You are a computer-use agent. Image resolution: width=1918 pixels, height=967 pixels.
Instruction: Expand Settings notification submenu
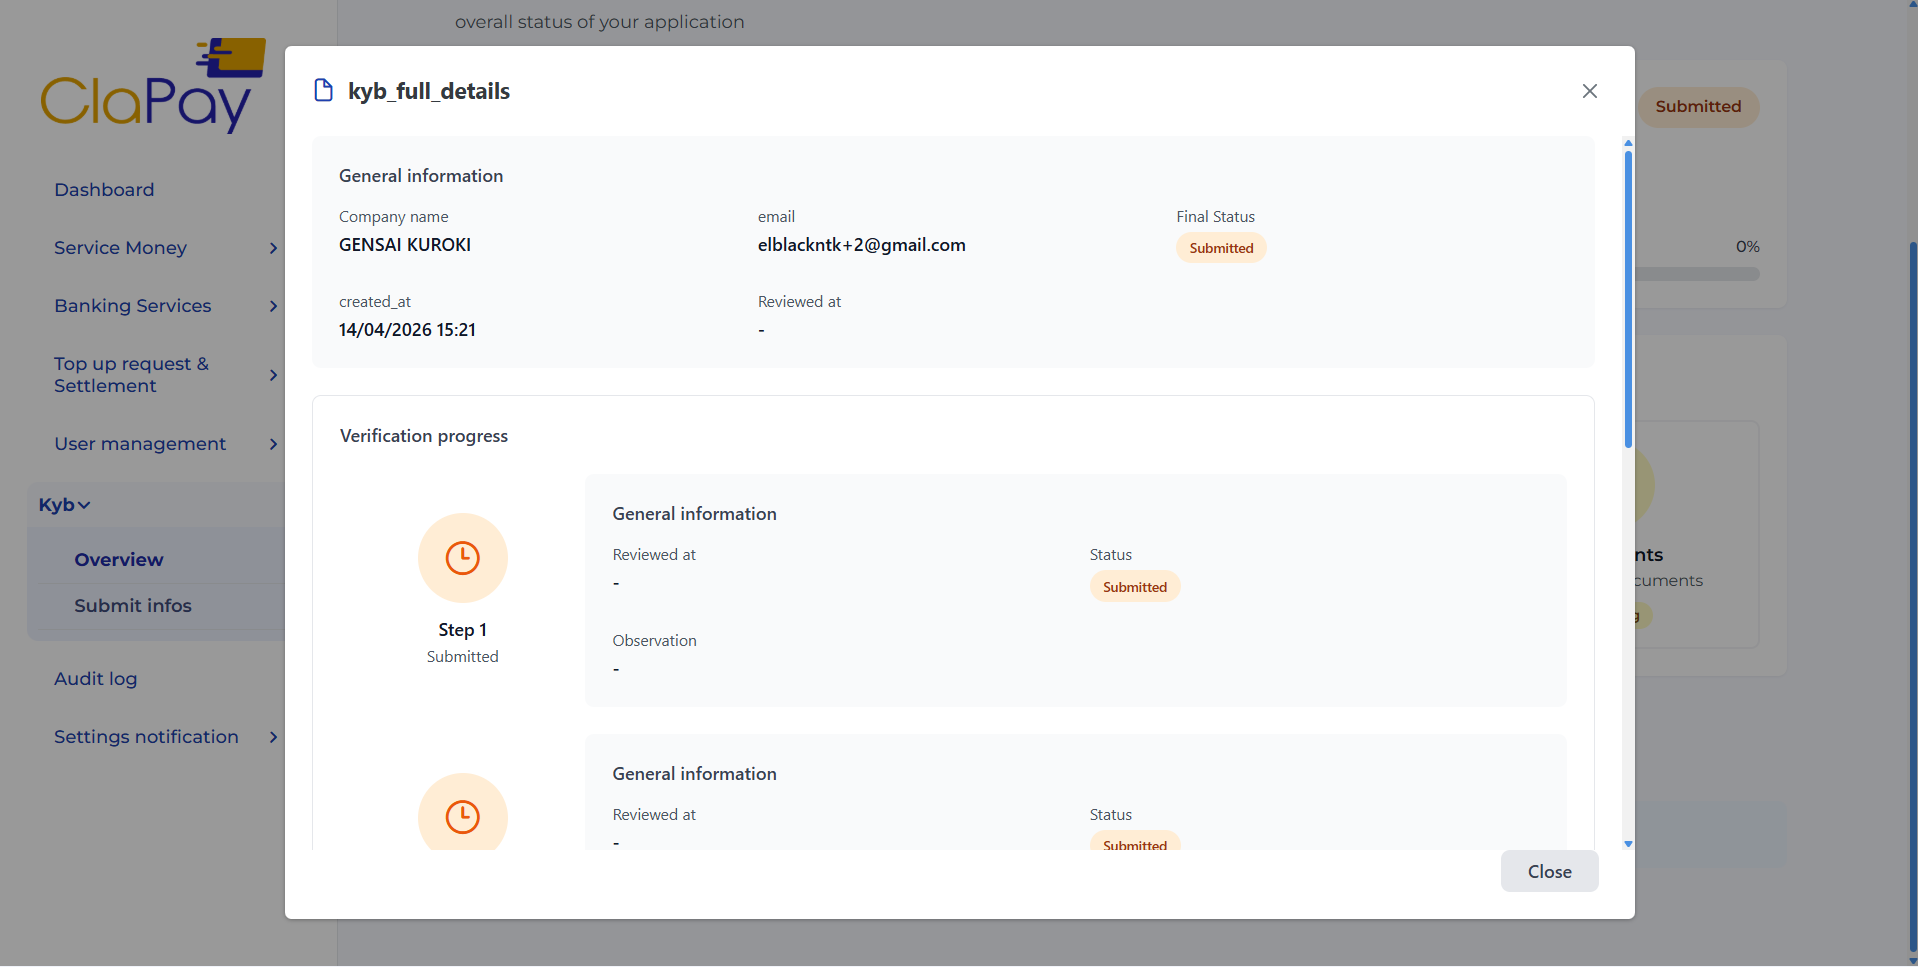pos(273,737)
